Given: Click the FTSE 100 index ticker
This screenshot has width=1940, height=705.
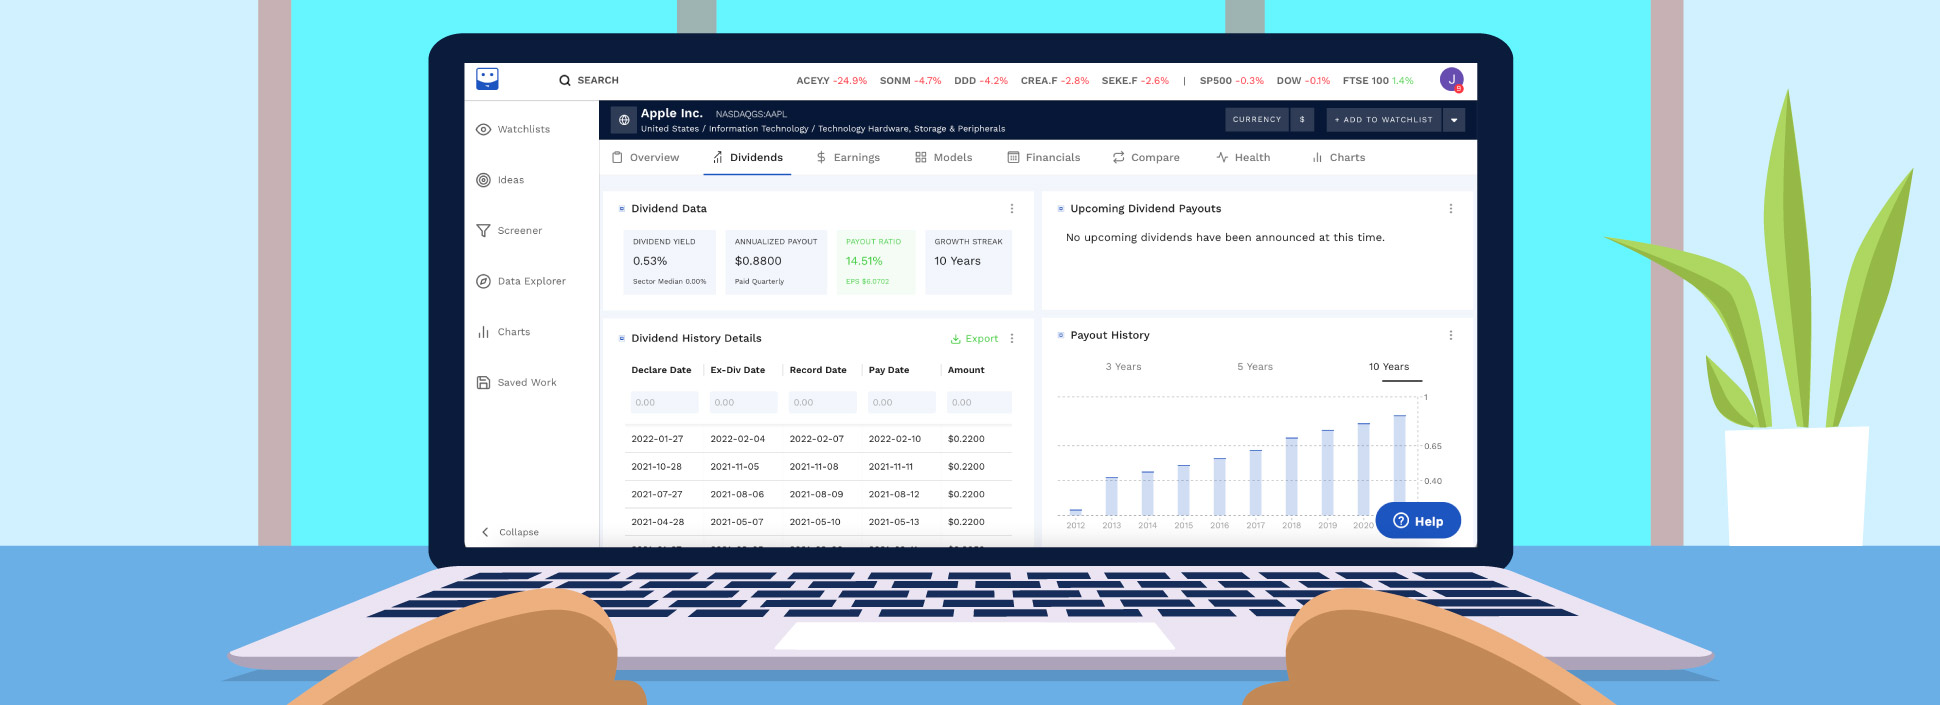Looking at the screenshot, I should [x=1378, y=80].
